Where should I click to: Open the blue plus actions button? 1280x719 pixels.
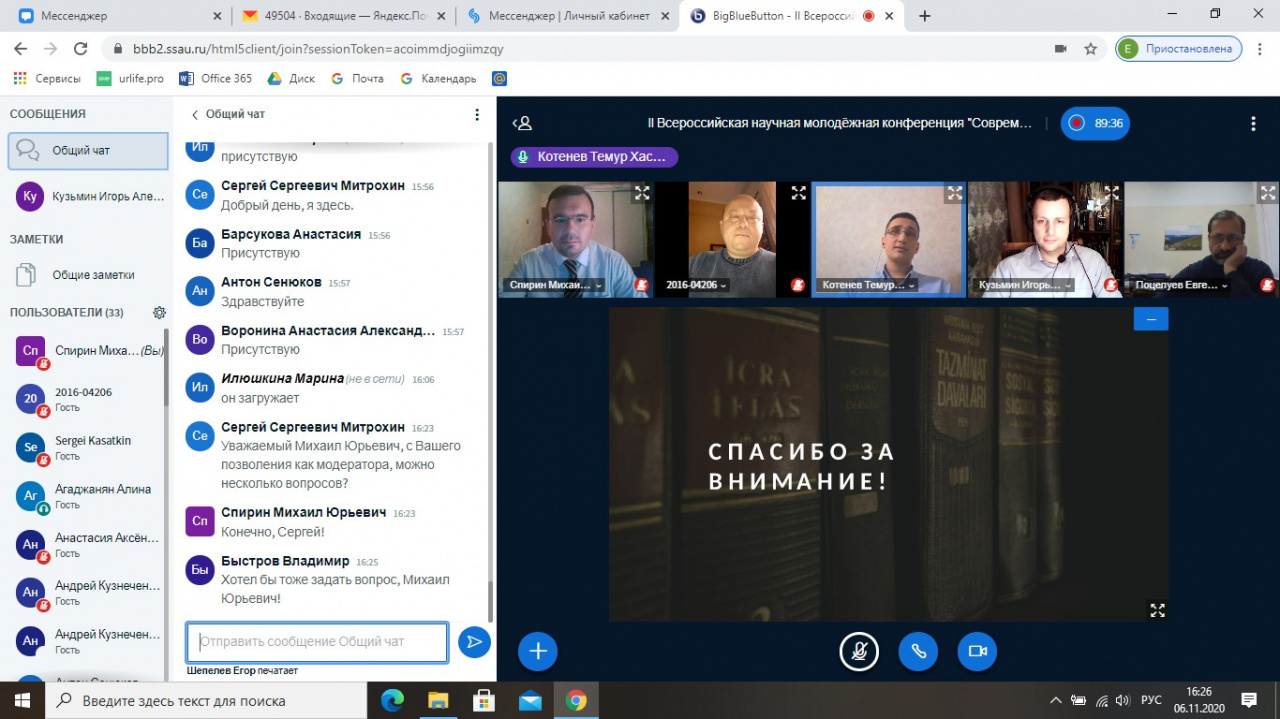(537, 652)
